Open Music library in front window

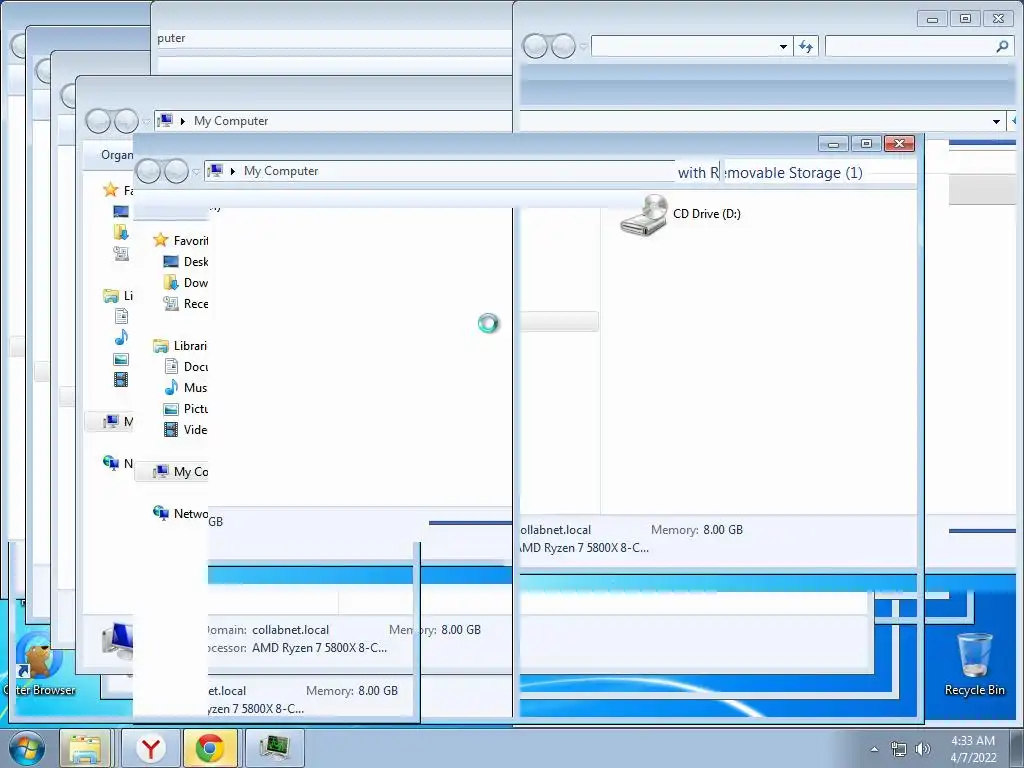coord(185,388)
